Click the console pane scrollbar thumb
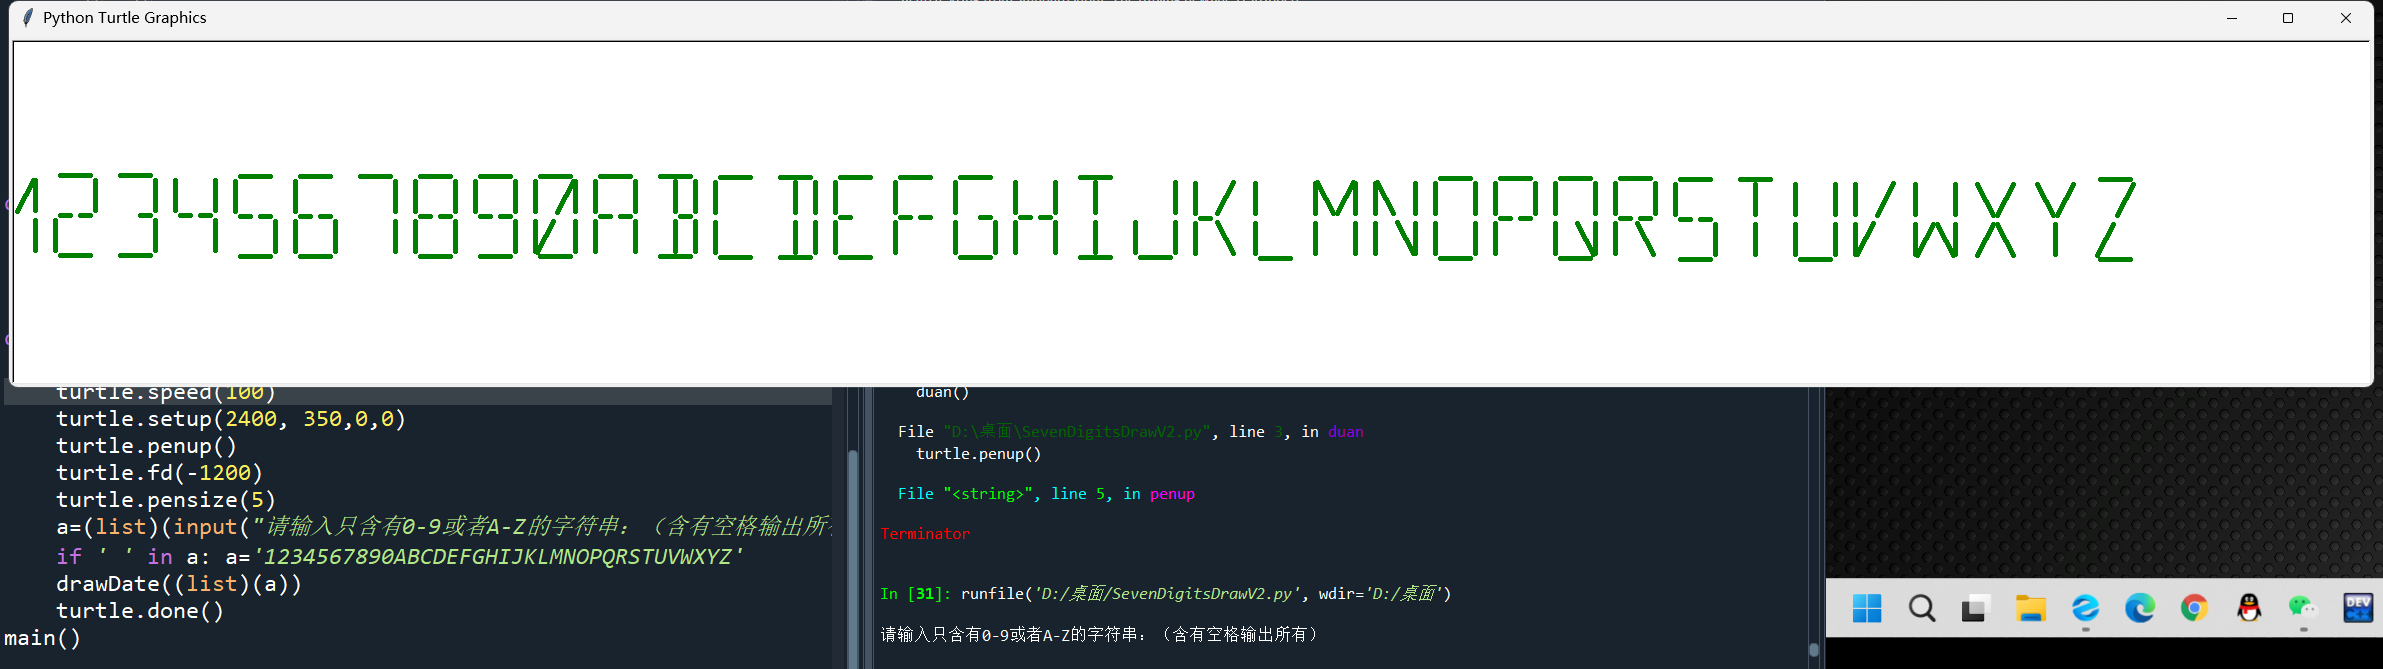Image resolution: width=2383 pixels, height=669 pixels. click(x=1814, y=650)
